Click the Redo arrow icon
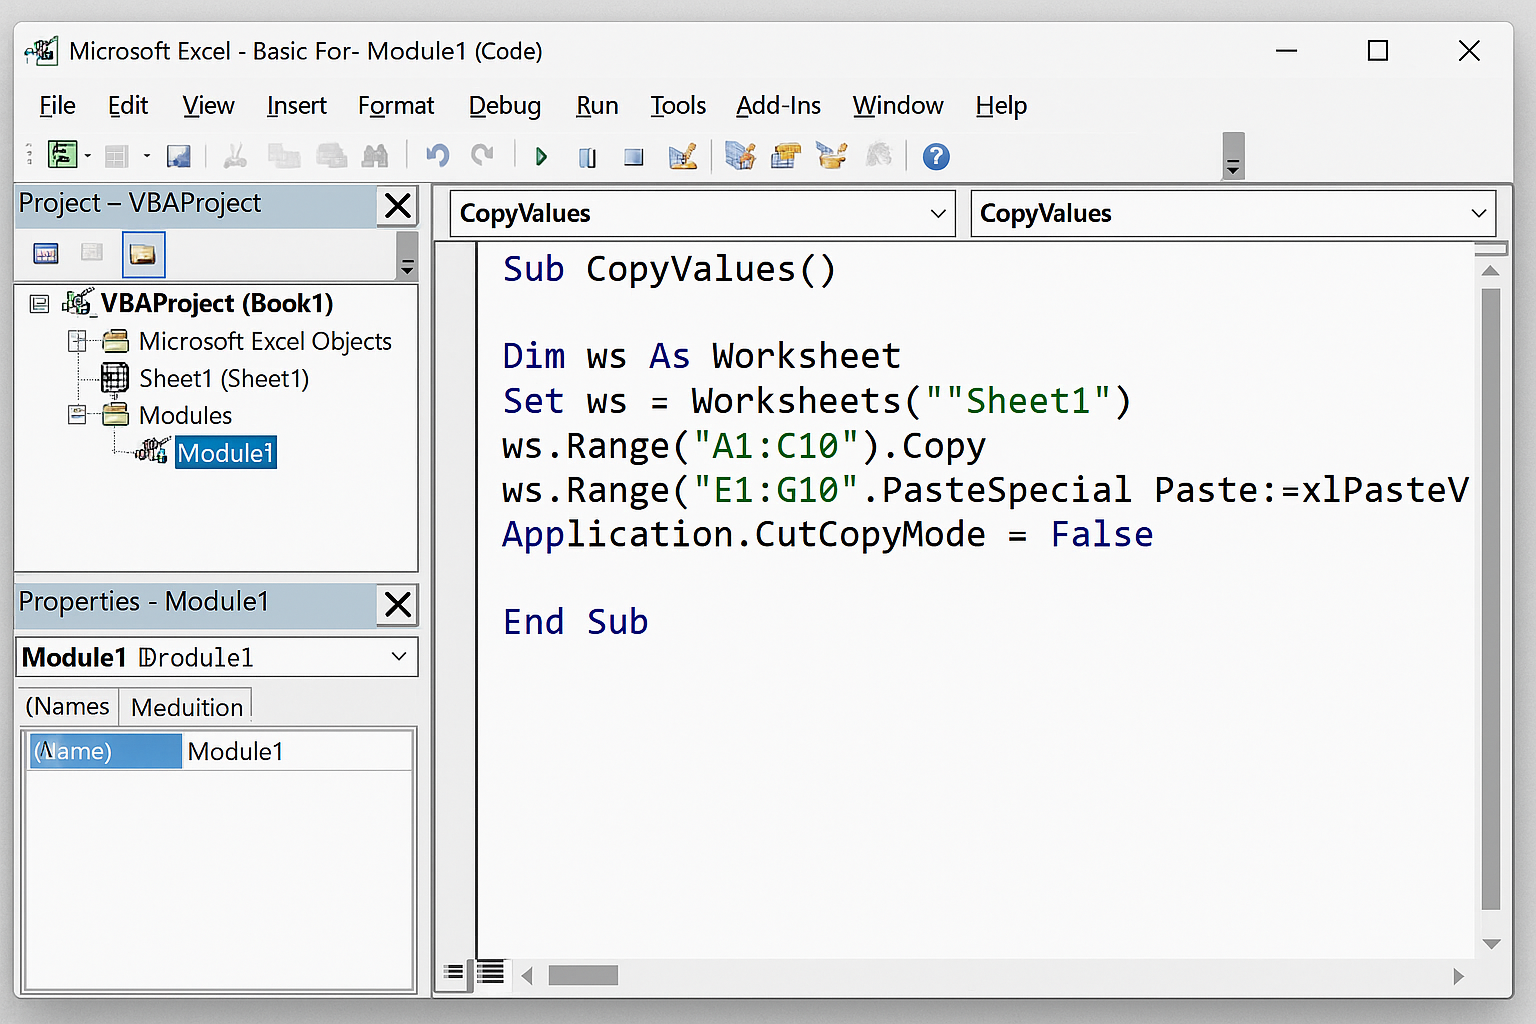 [x=483, y=155]
